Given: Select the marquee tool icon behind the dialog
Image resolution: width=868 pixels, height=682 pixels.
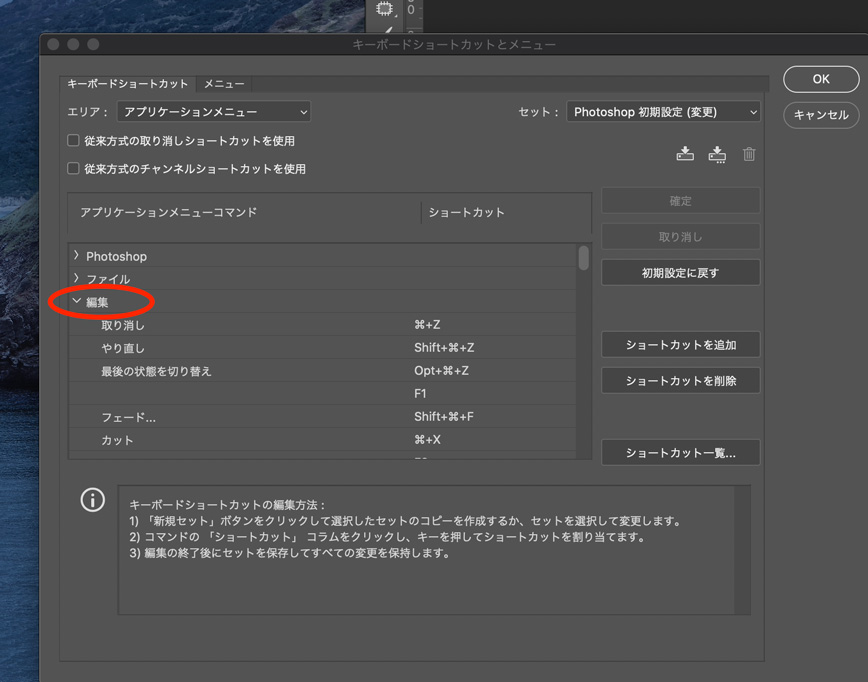Looking at the screenshot, I should tap(385, 9).
